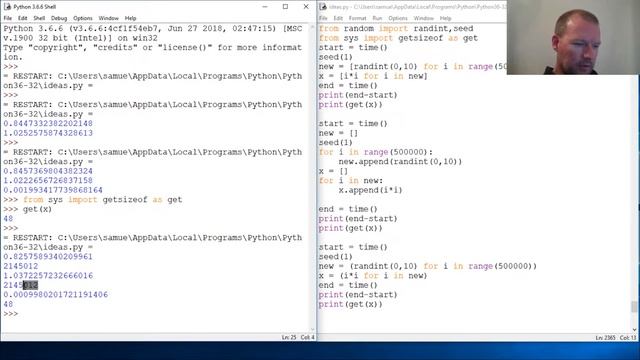Viewport: 640px width, 360px height.
Task: Click output value 0.8257589340209961
Action: coord(48,257)
